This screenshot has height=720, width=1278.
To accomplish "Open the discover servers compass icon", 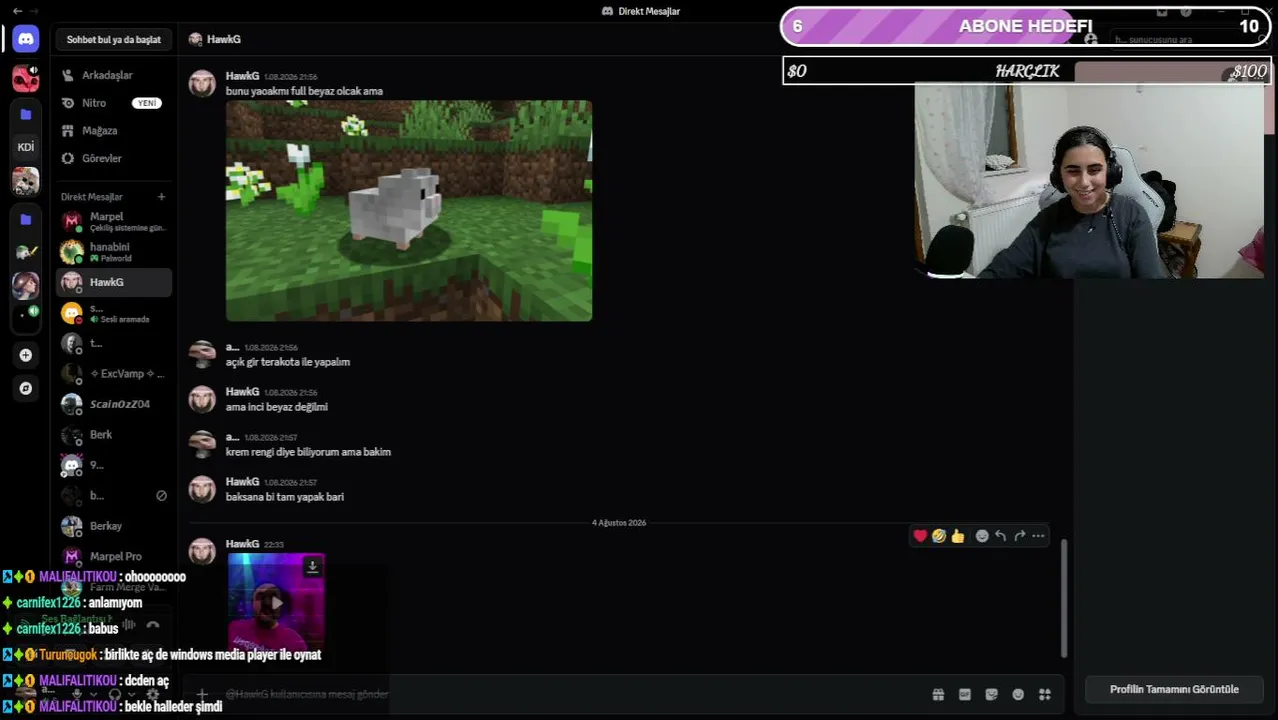I will pyautogui.click(x=26, y=388).
